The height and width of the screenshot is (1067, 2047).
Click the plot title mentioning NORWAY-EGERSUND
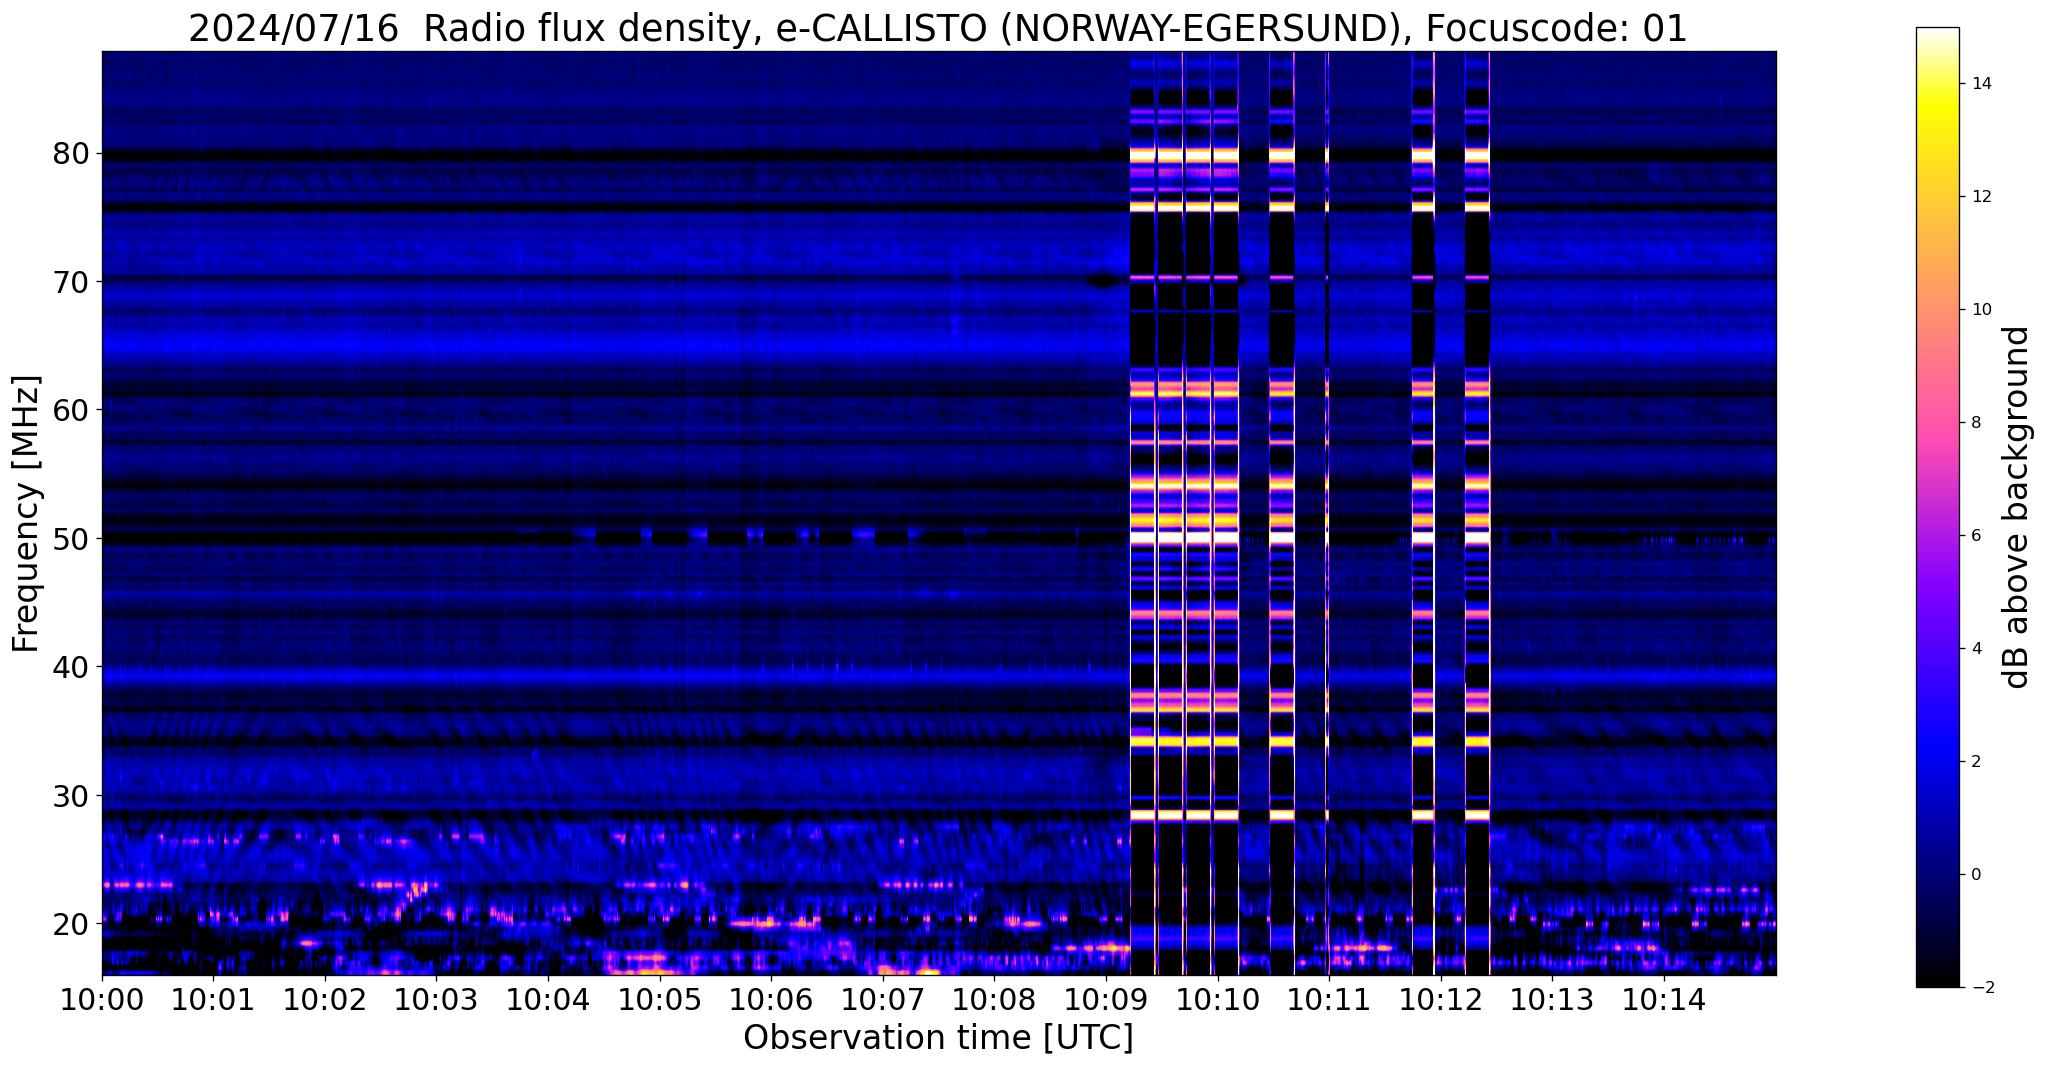point(938,28)
